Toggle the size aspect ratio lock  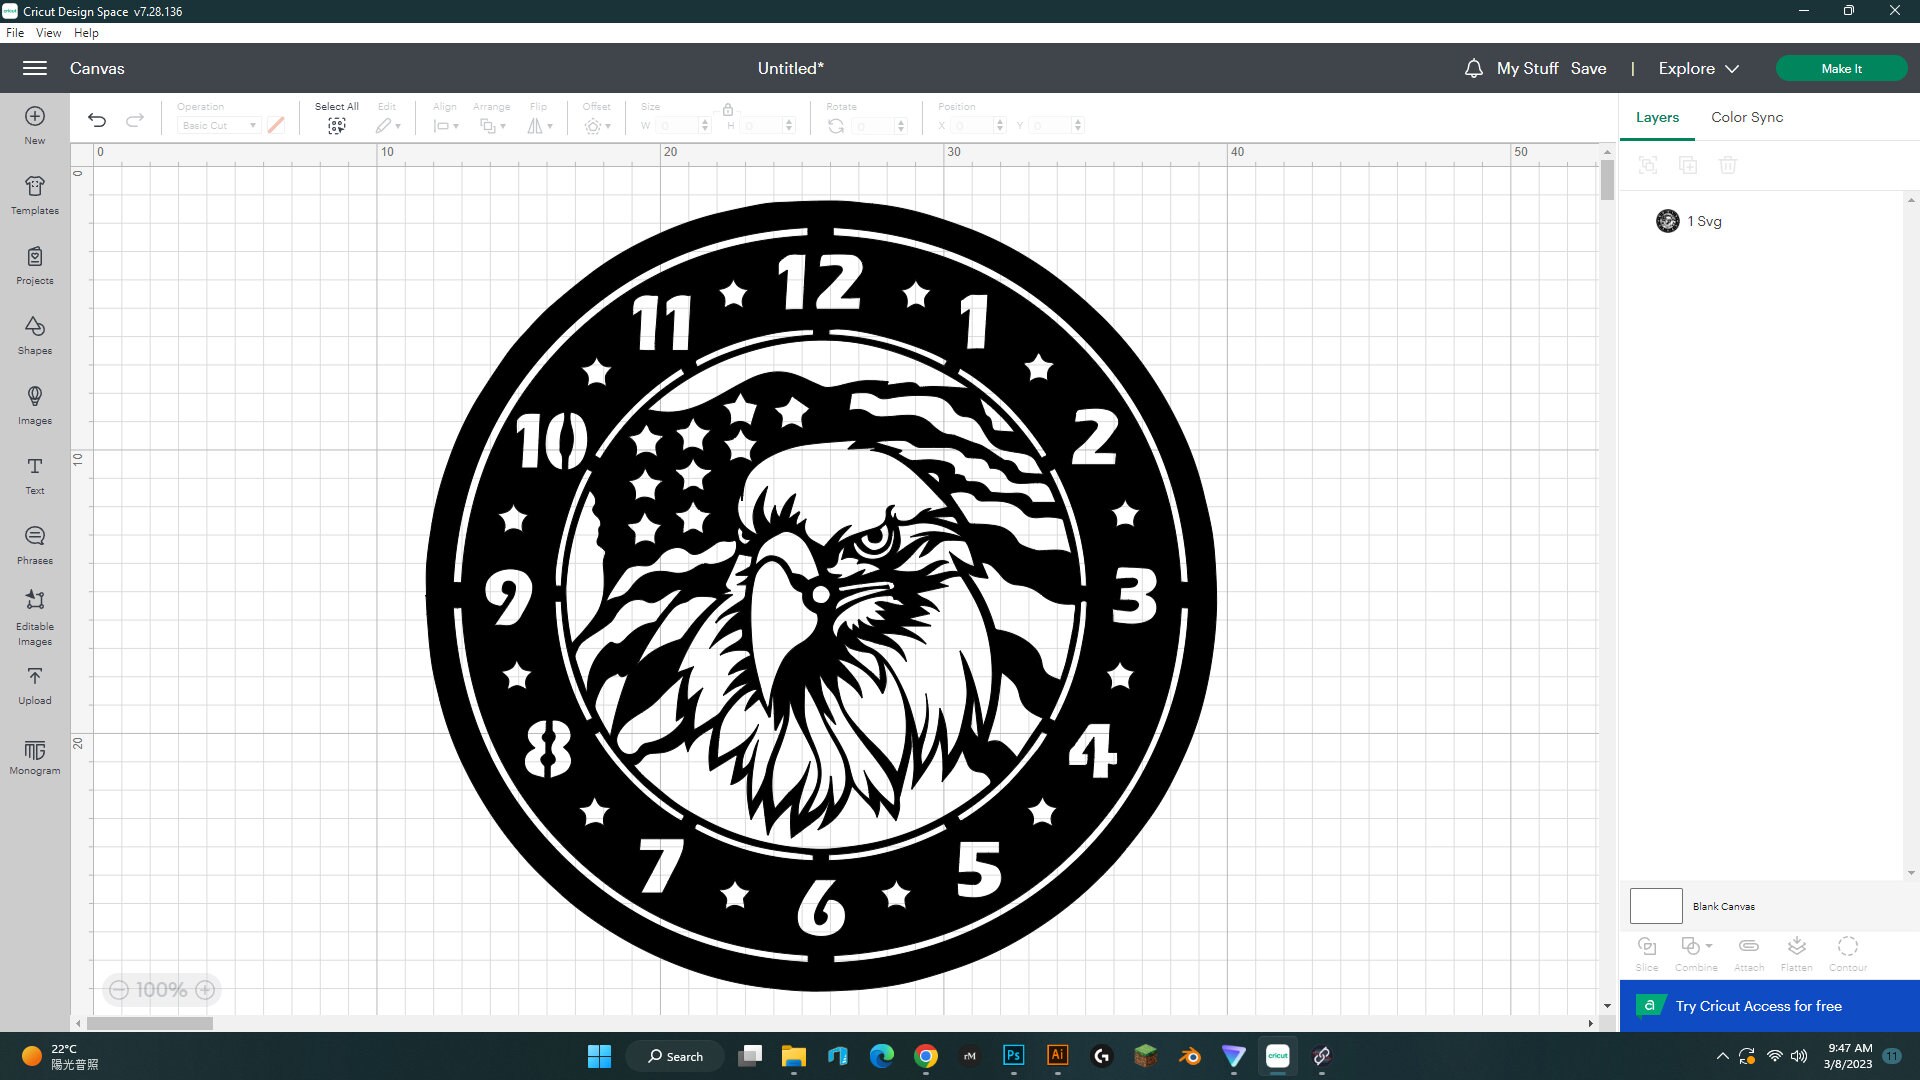coord(729,111)
